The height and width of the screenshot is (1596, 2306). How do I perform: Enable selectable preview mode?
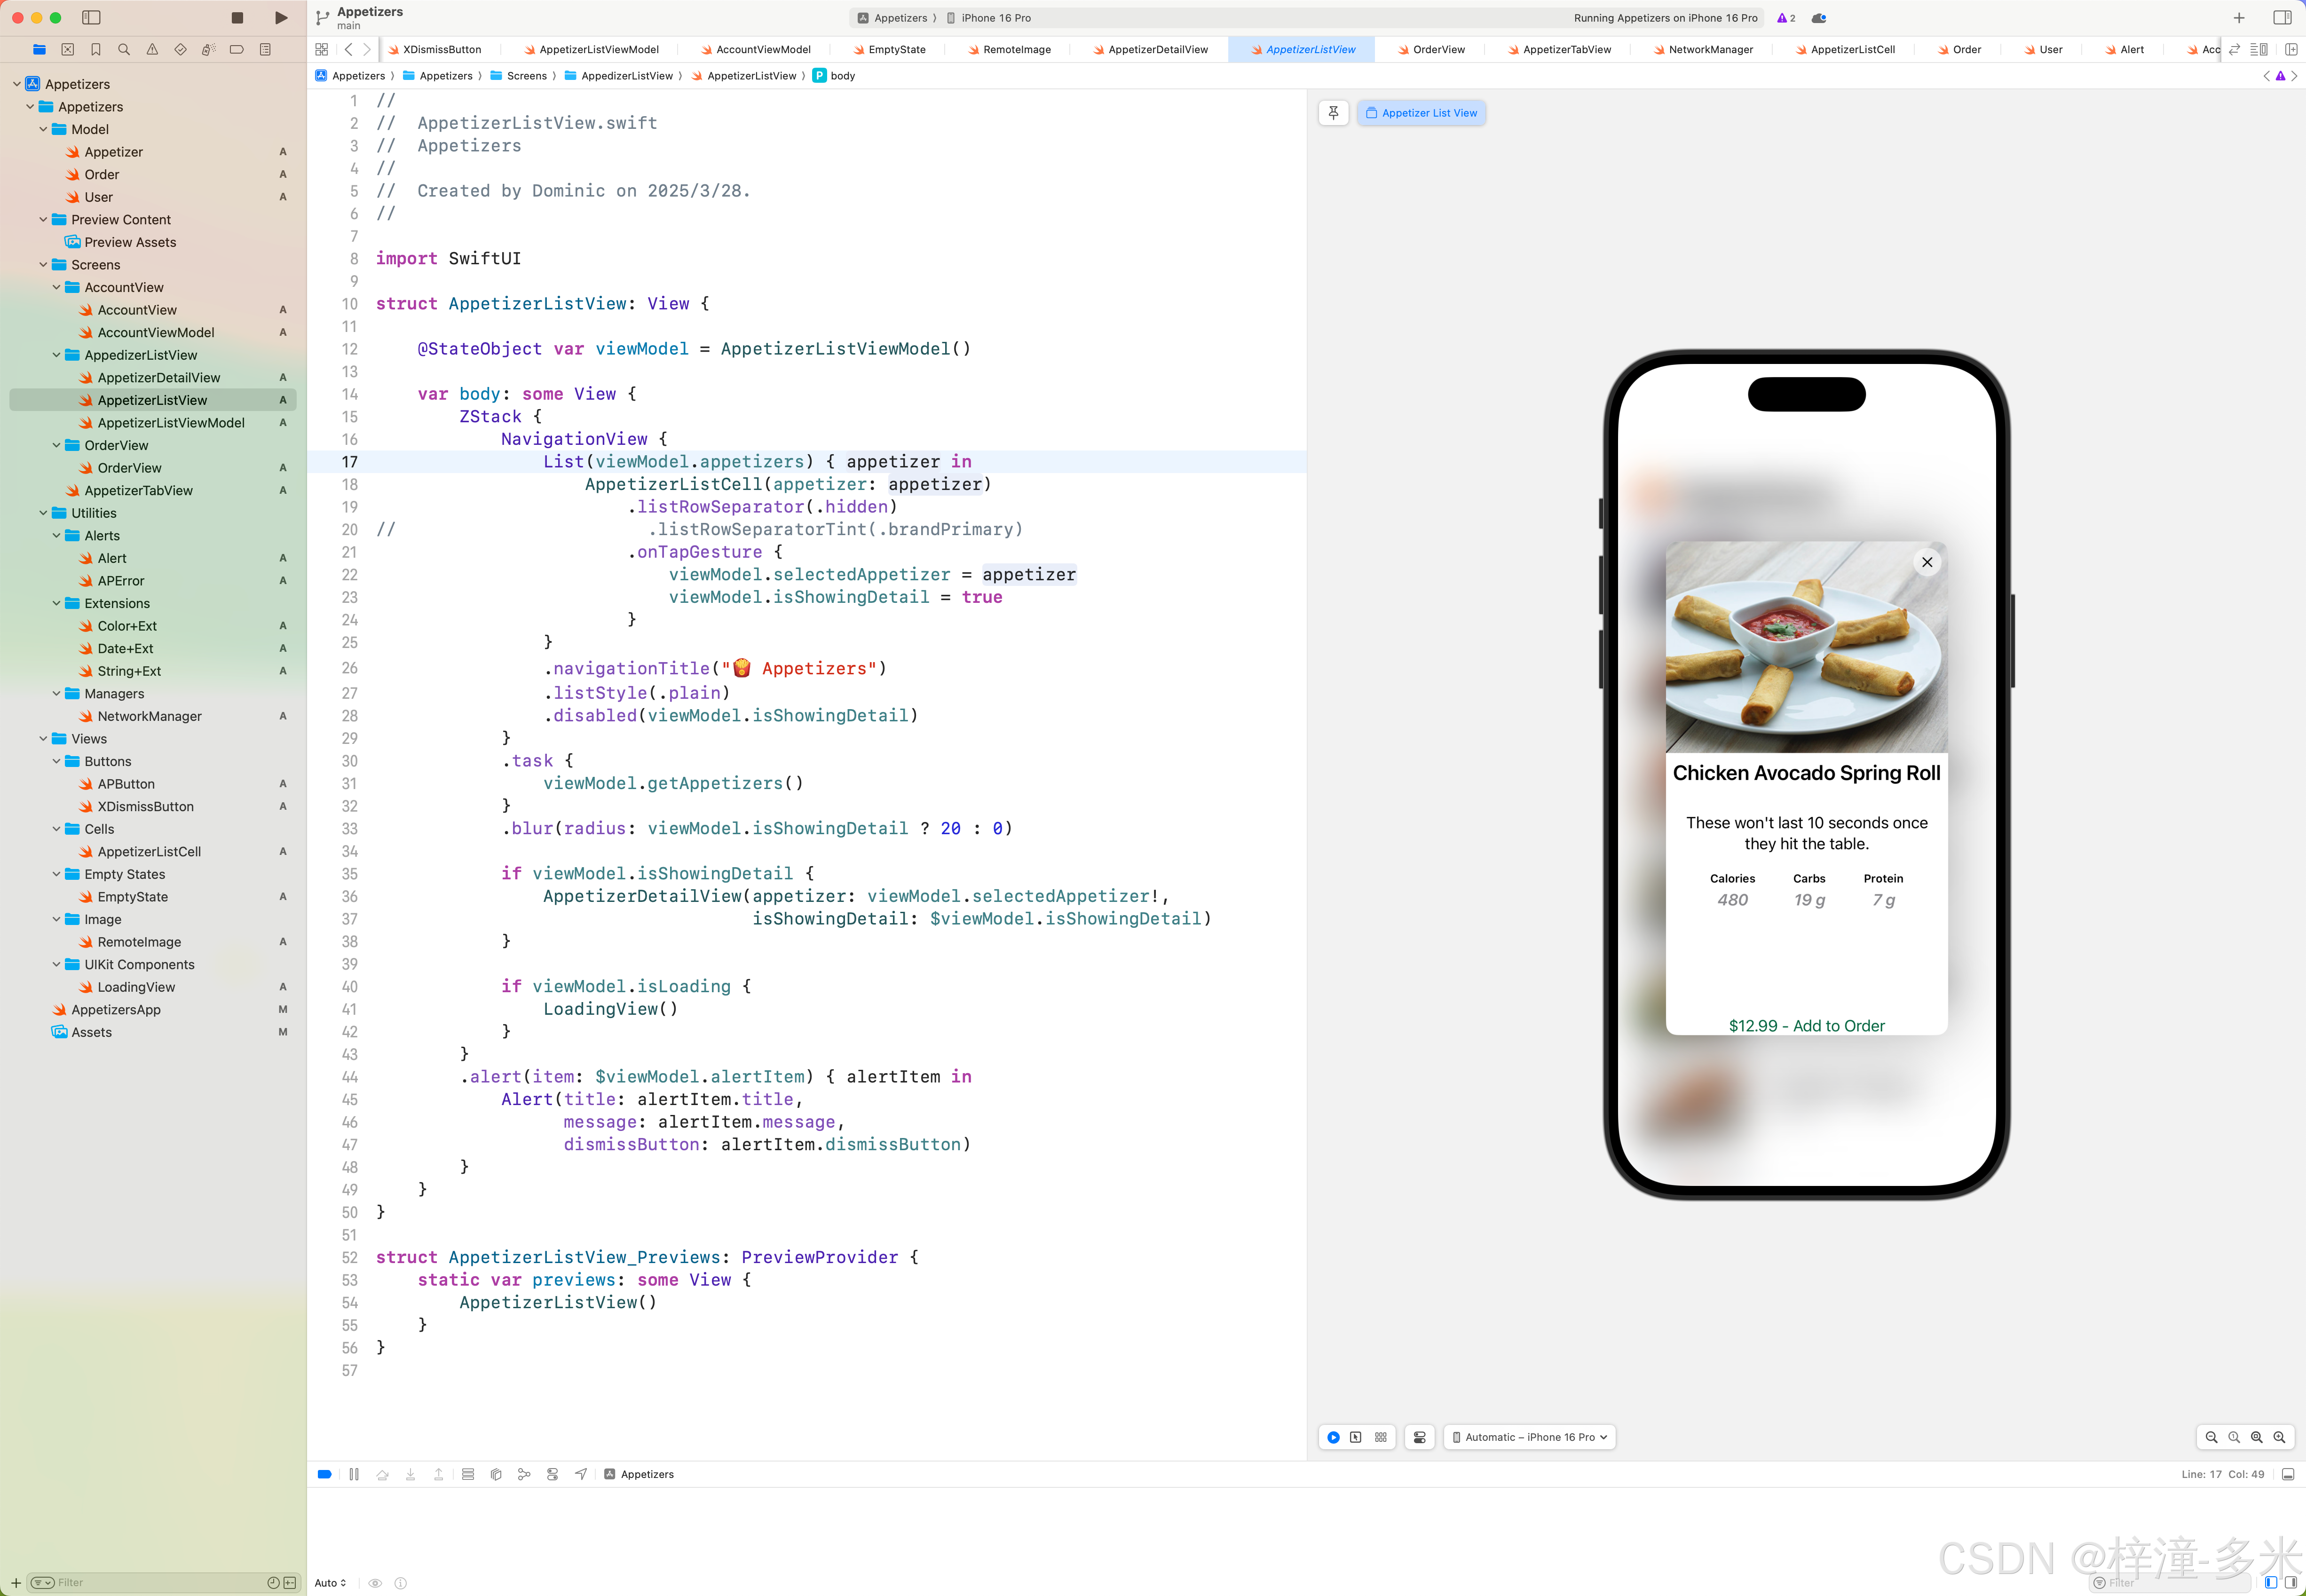1356,1437
